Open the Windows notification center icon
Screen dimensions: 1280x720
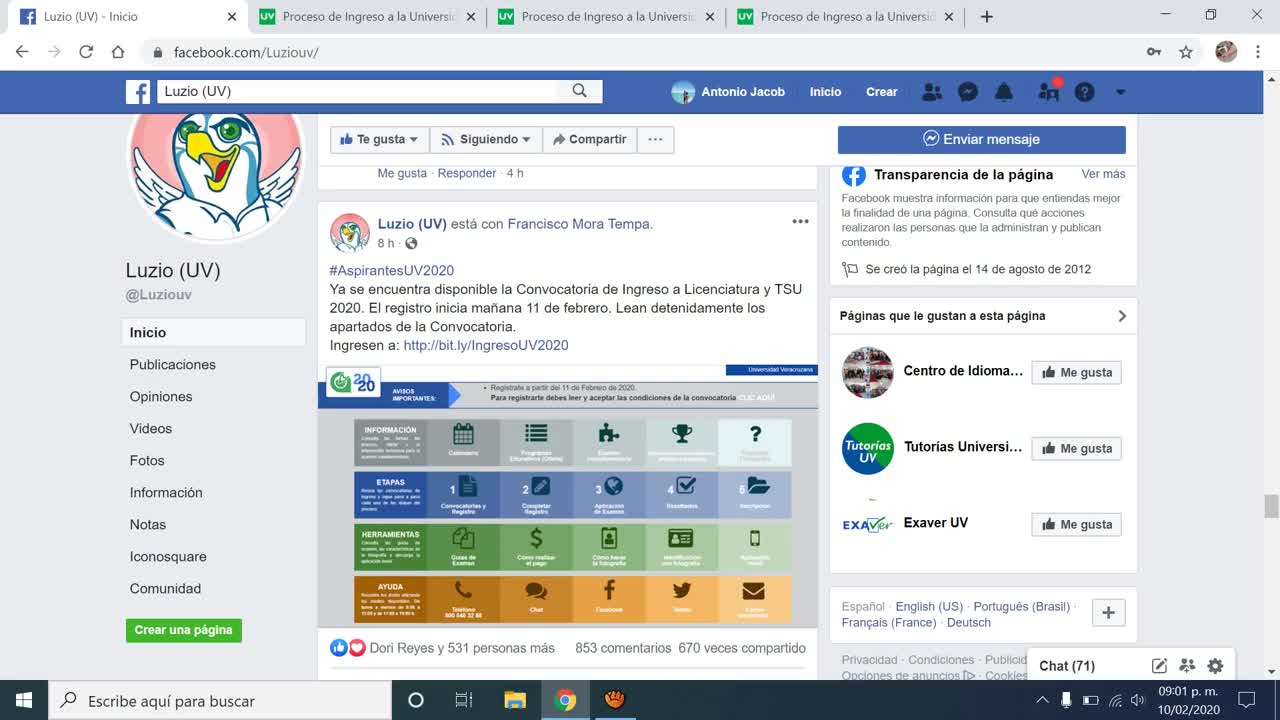click(x=1247, y=700)
